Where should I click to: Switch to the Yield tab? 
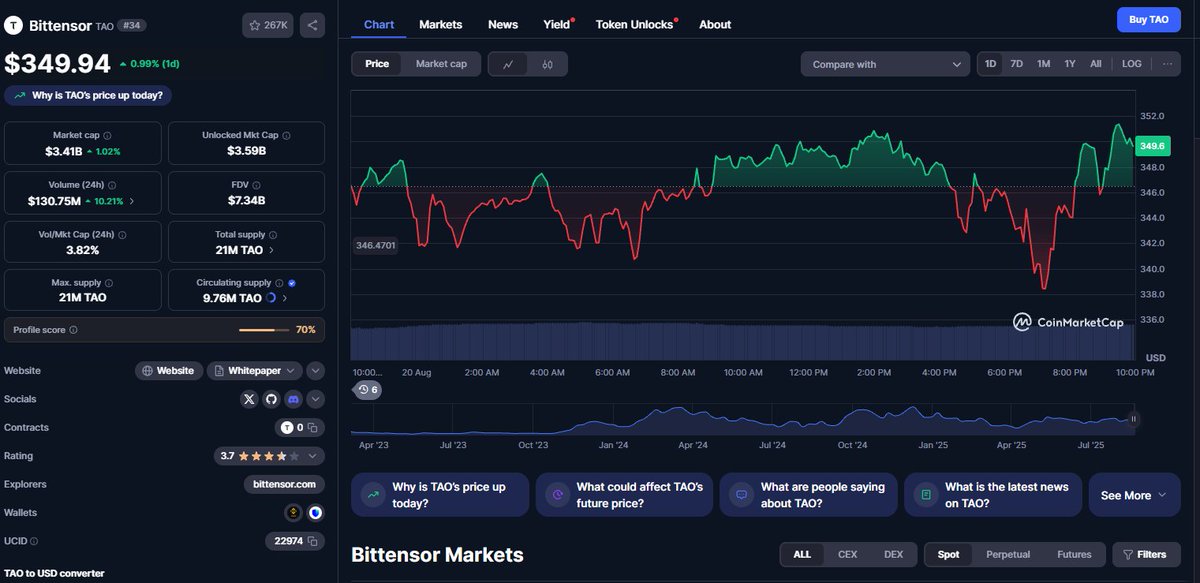(558, 24)
